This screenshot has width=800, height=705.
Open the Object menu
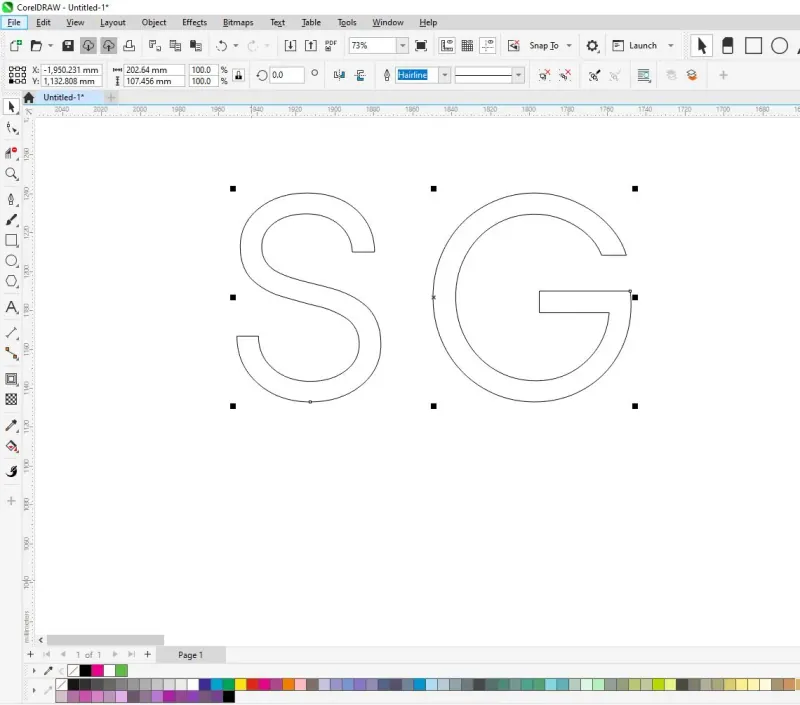154,22
